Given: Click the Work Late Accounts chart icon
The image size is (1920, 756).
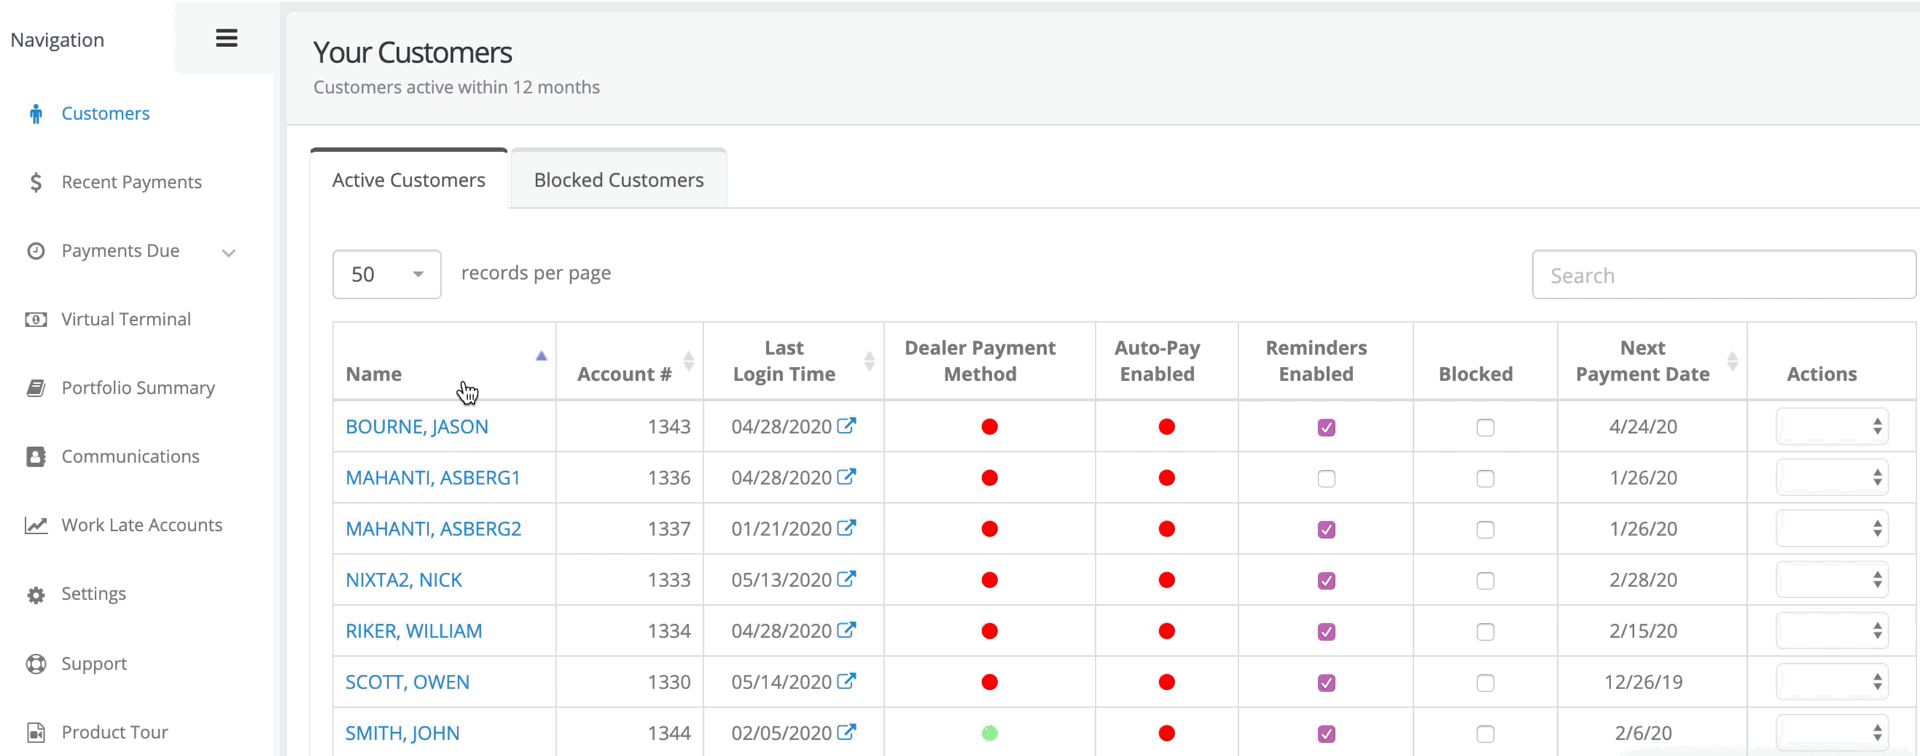Looking at the screenshot, I should 36,526.
